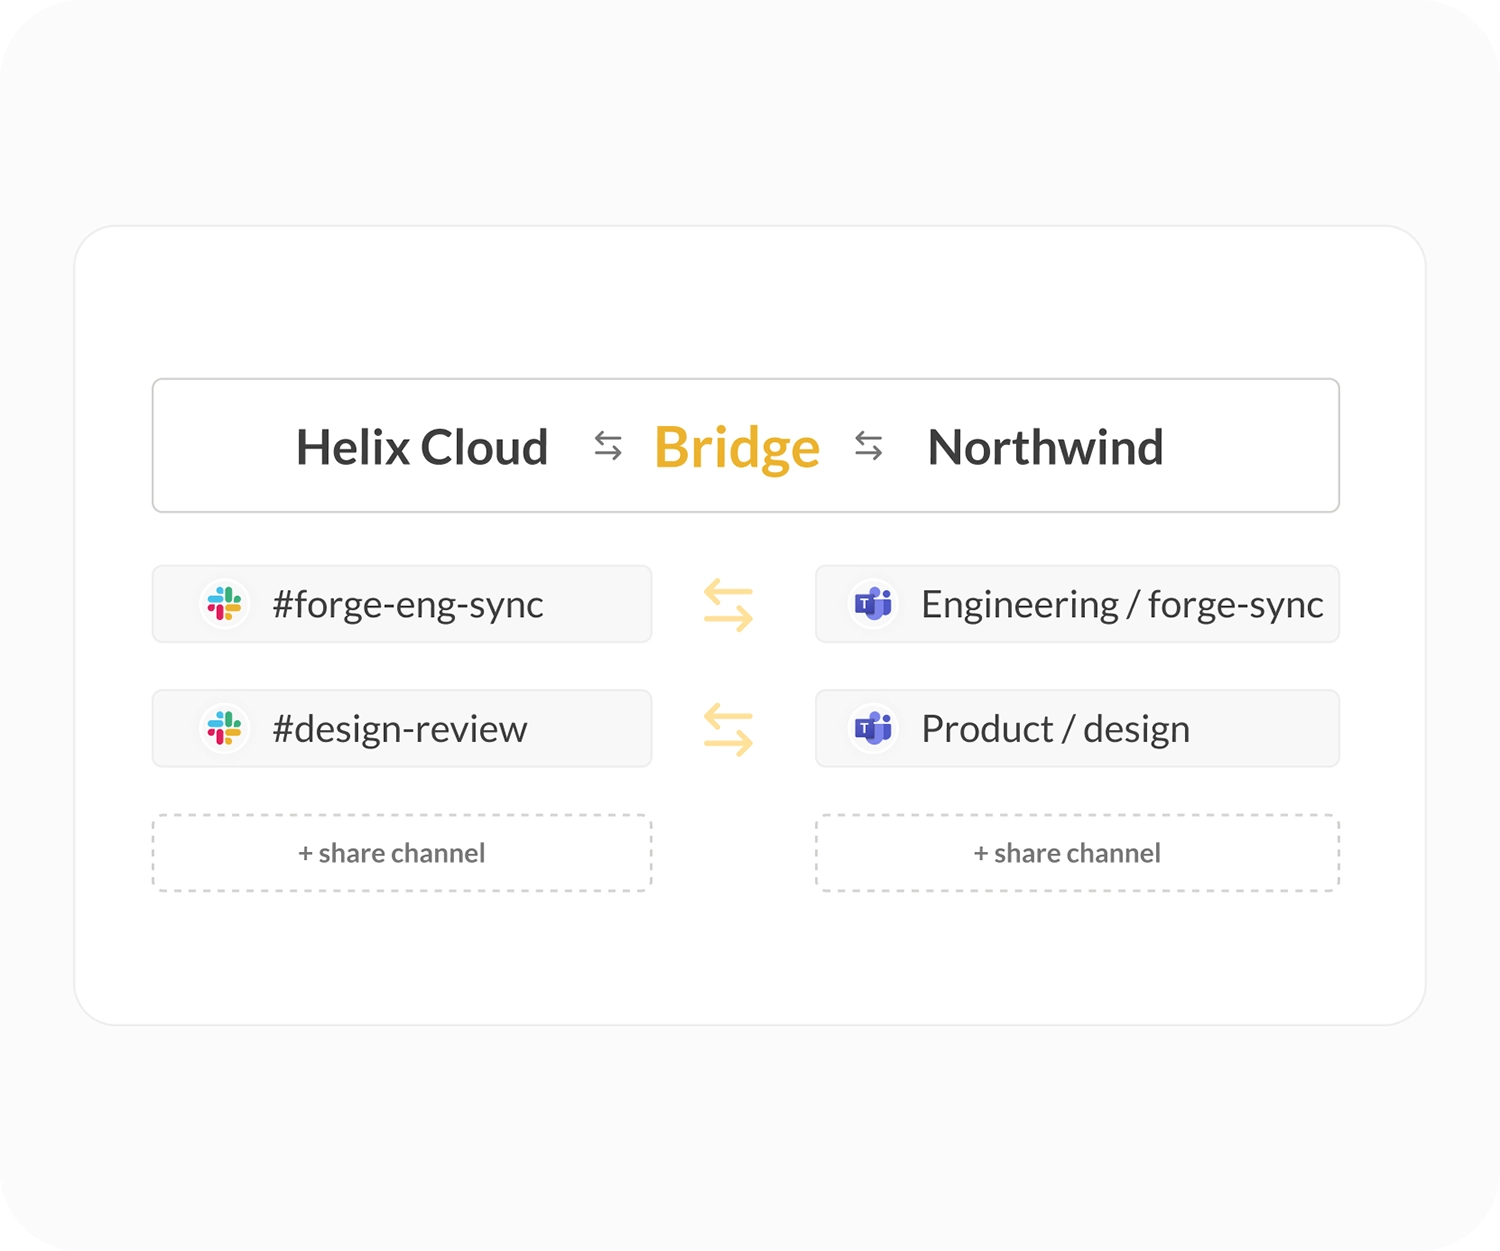Screen dimensions: 1500x1251
Task: Select the #forge-eng-sync channel row
Action: click(402, 604)
